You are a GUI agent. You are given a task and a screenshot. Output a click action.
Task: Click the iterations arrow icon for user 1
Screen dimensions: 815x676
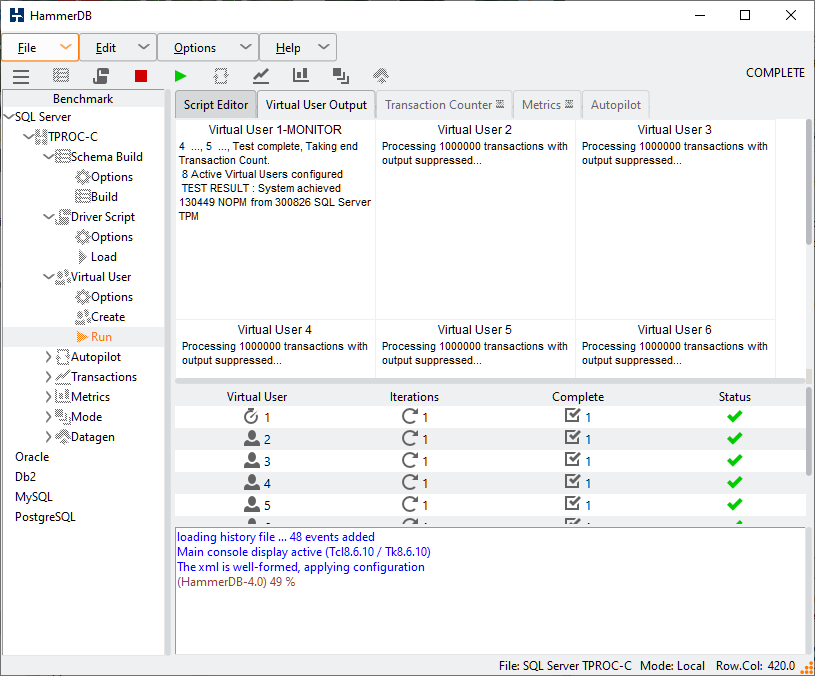pos(410,416)
